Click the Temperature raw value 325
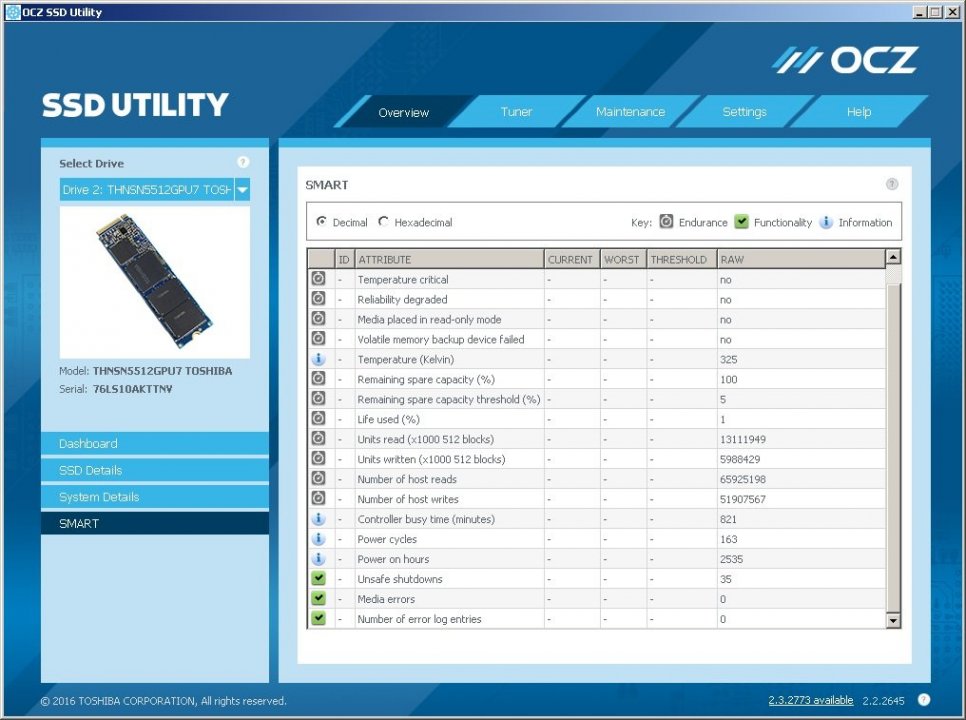This screenshot has height=720, width=966. pos(728,359)
